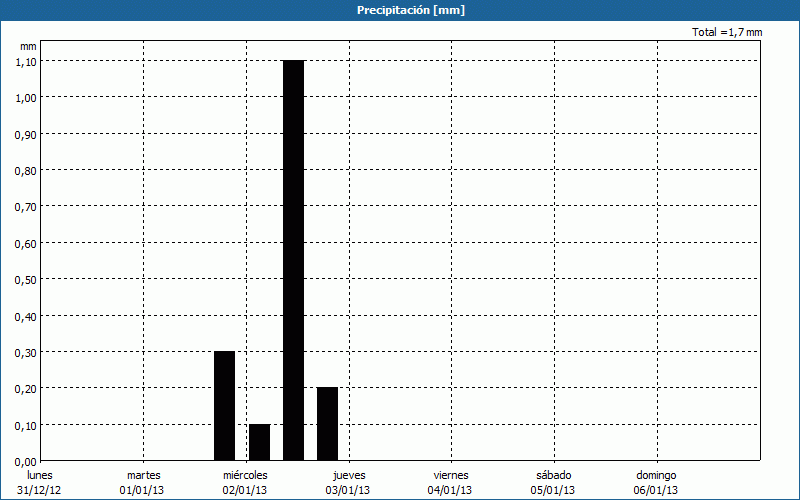Click the tallest 1,10 mm precipitation bar
This screenshot has width=800, height=500.
(x=293, y=260)
